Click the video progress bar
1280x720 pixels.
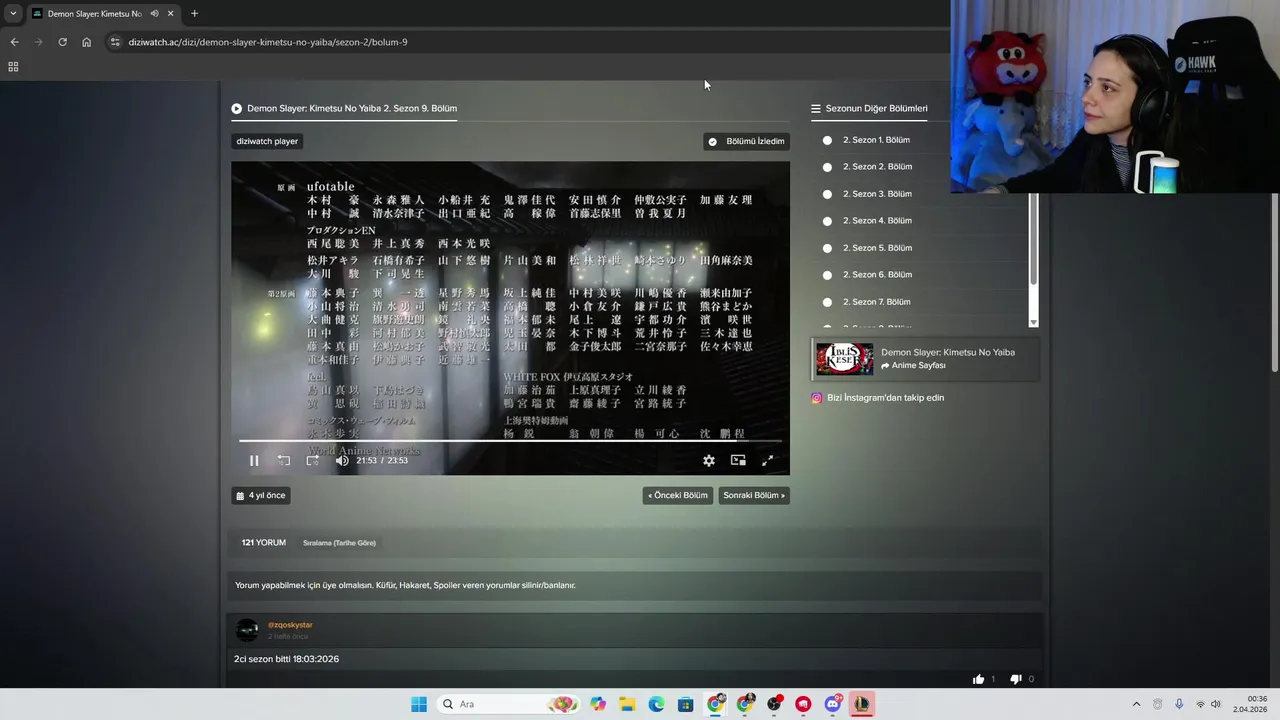point(510,441)
